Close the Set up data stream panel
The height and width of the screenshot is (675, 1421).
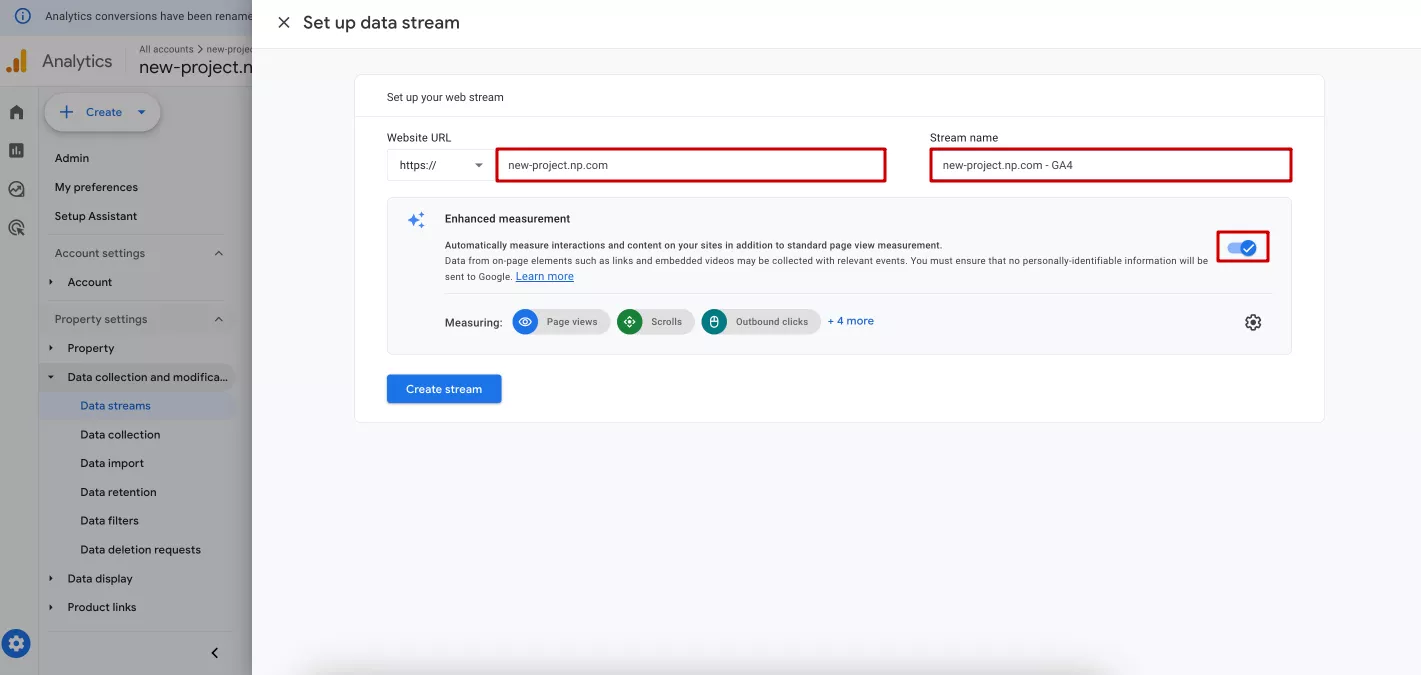[x=284, y=23]
